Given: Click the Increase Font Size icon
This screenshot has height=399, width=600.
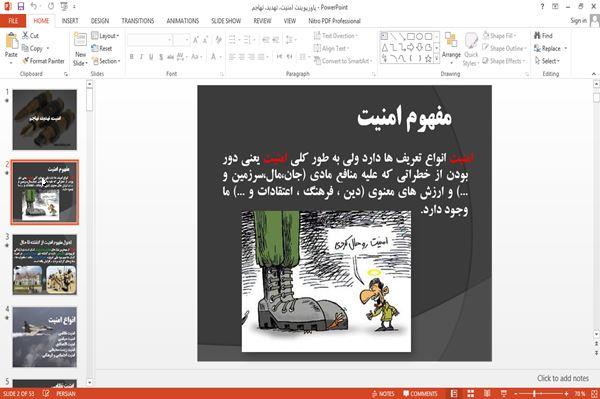Looking at the screenshot, I should pos(196,40).
